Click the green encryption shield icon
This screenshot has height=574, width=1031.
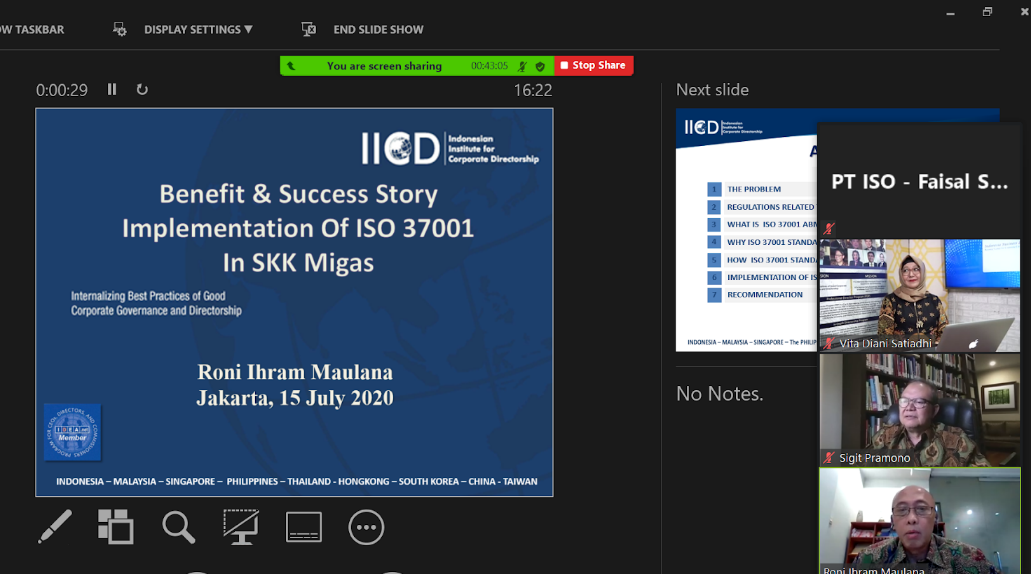click(540, 66)
